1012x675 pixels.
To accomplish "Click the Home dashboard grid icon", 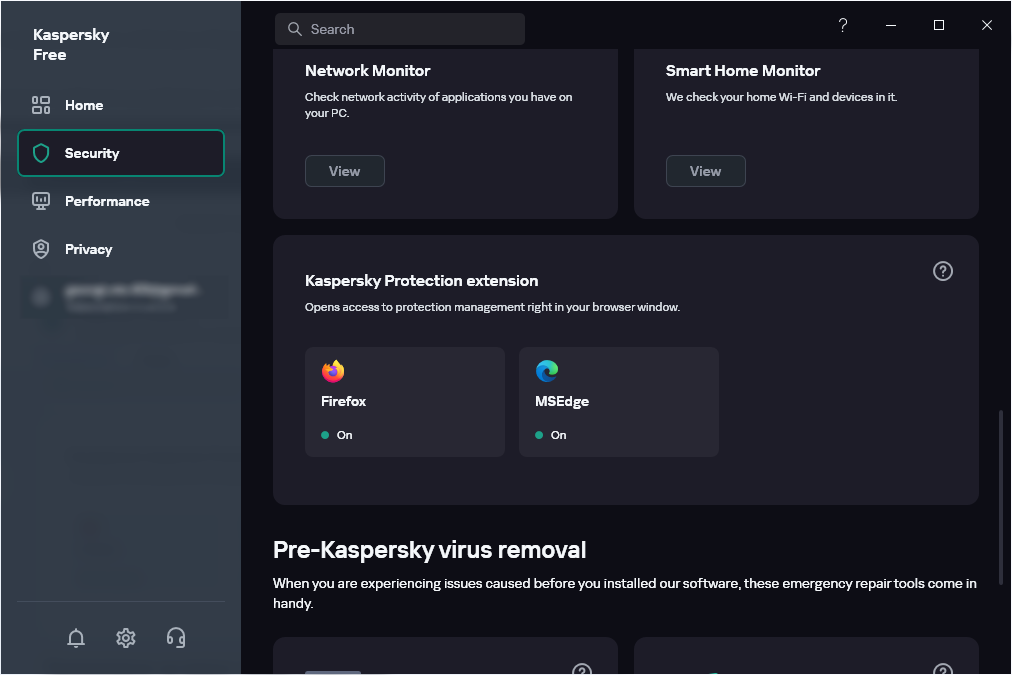I will [x=41, y=105].
